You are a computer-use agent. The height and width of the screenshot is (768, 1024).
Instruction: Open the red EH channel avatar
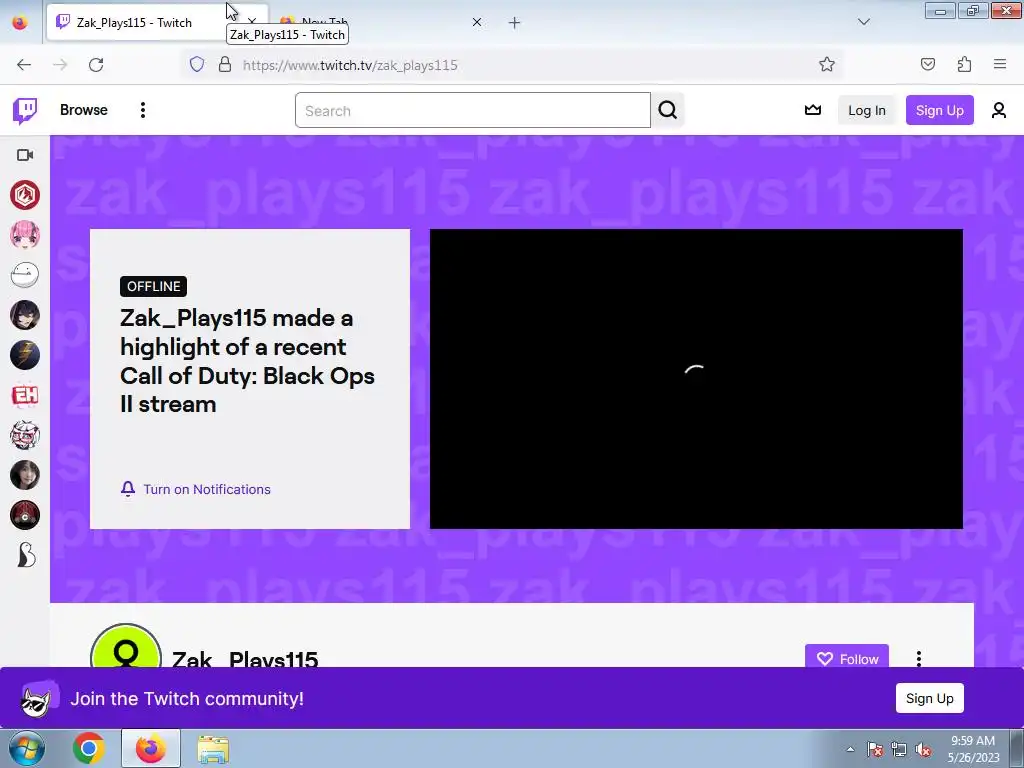click(x=25, y=395)
